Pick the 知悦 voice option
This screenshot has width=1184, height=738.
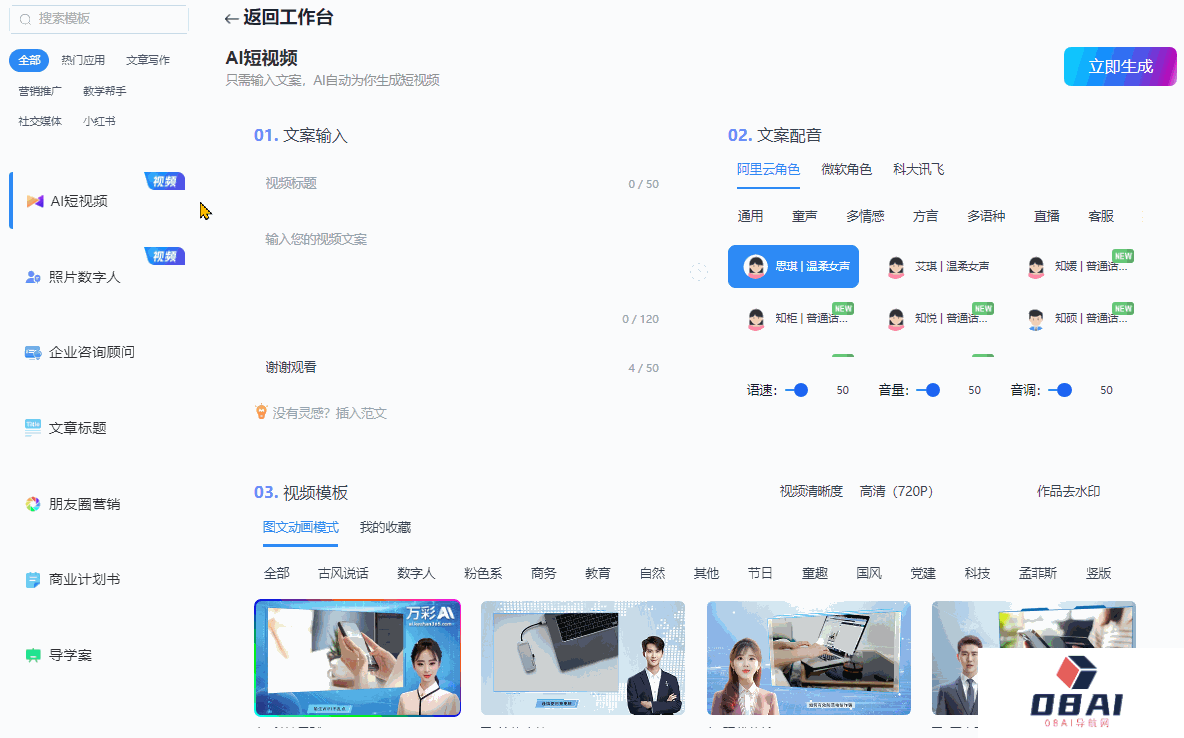[x=896, y=319]
